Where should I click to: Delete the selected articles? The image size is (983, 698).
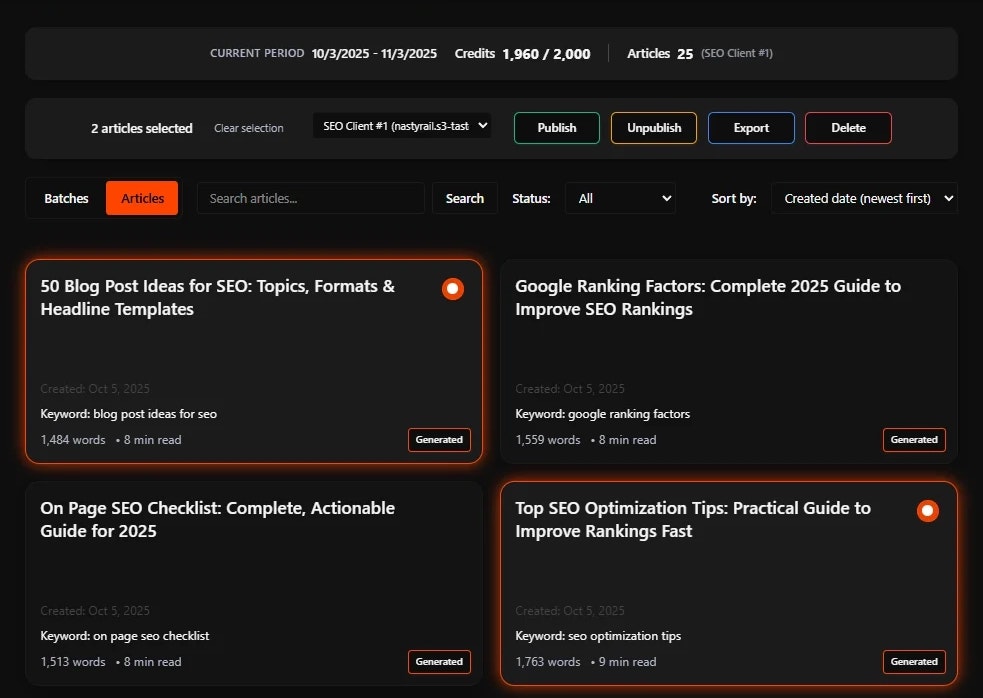(x=848, y=128)
